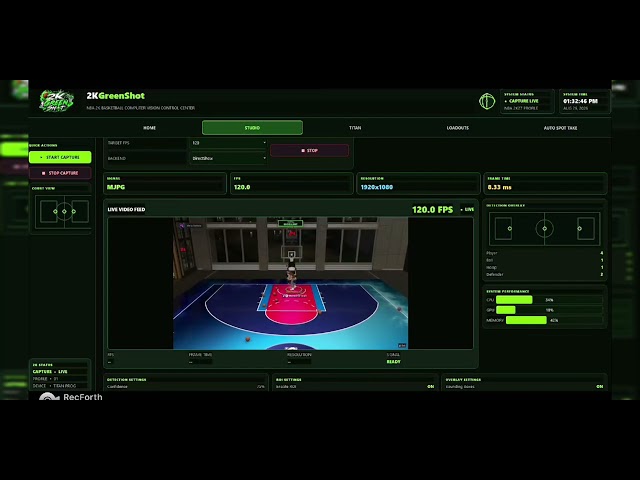The image size is (640, 480).
Task: Click the MJPG format value
Action: [116, 187]
